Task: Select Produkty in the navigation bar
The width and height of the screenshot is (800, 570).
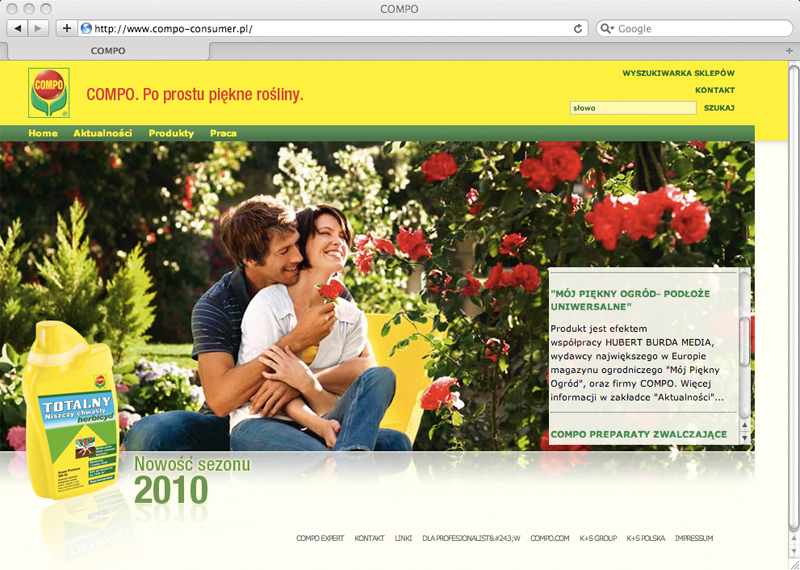Action: click(171, 133)
